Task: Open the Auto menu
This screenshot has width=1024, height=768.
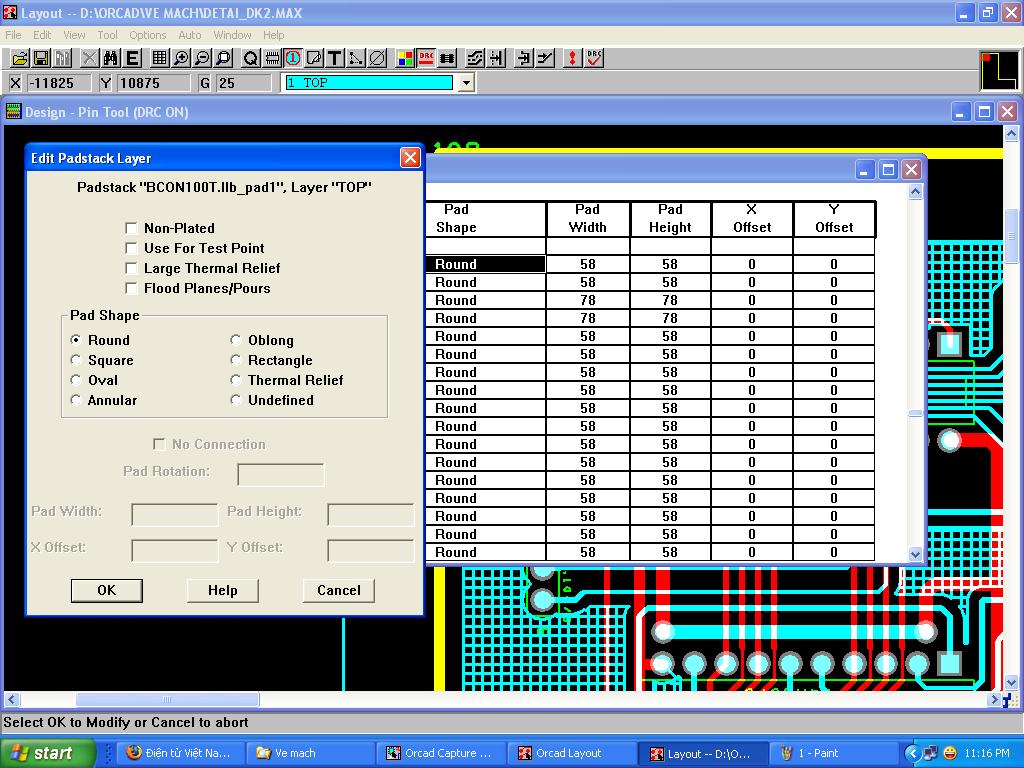Action: (189, 35)
